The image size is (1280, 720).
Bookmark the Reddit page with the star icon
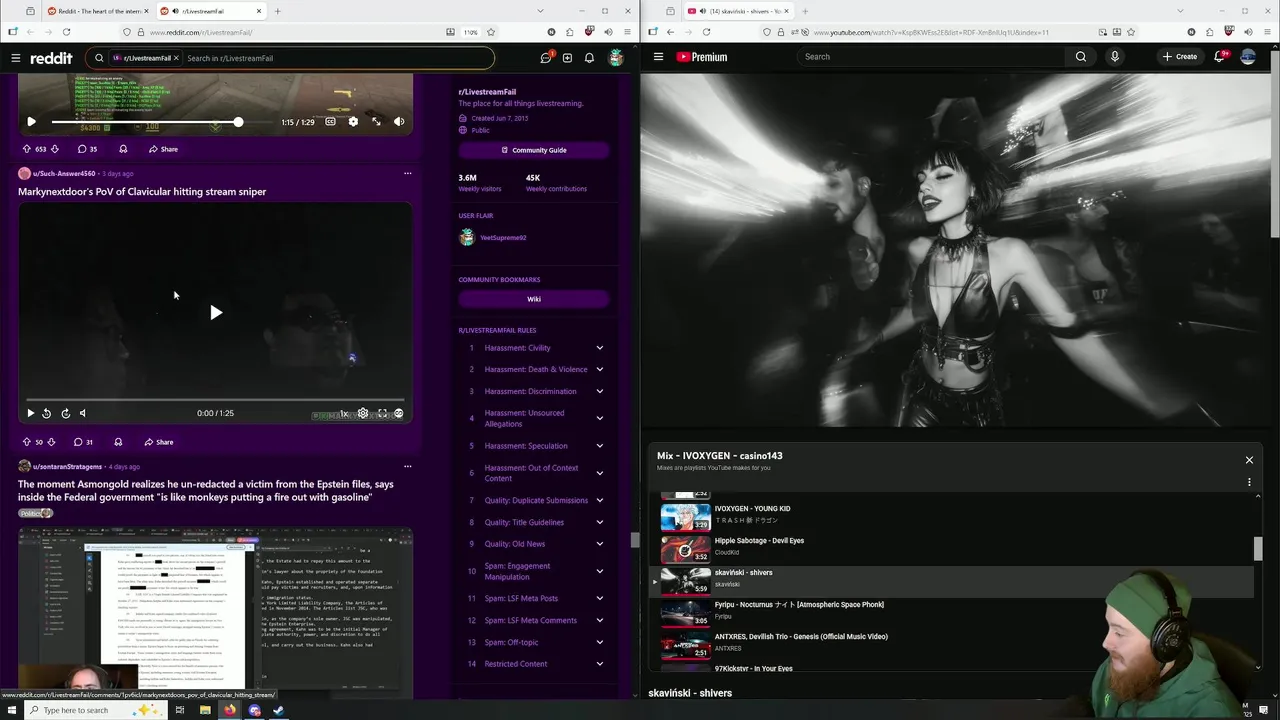[x=490, y=32]
